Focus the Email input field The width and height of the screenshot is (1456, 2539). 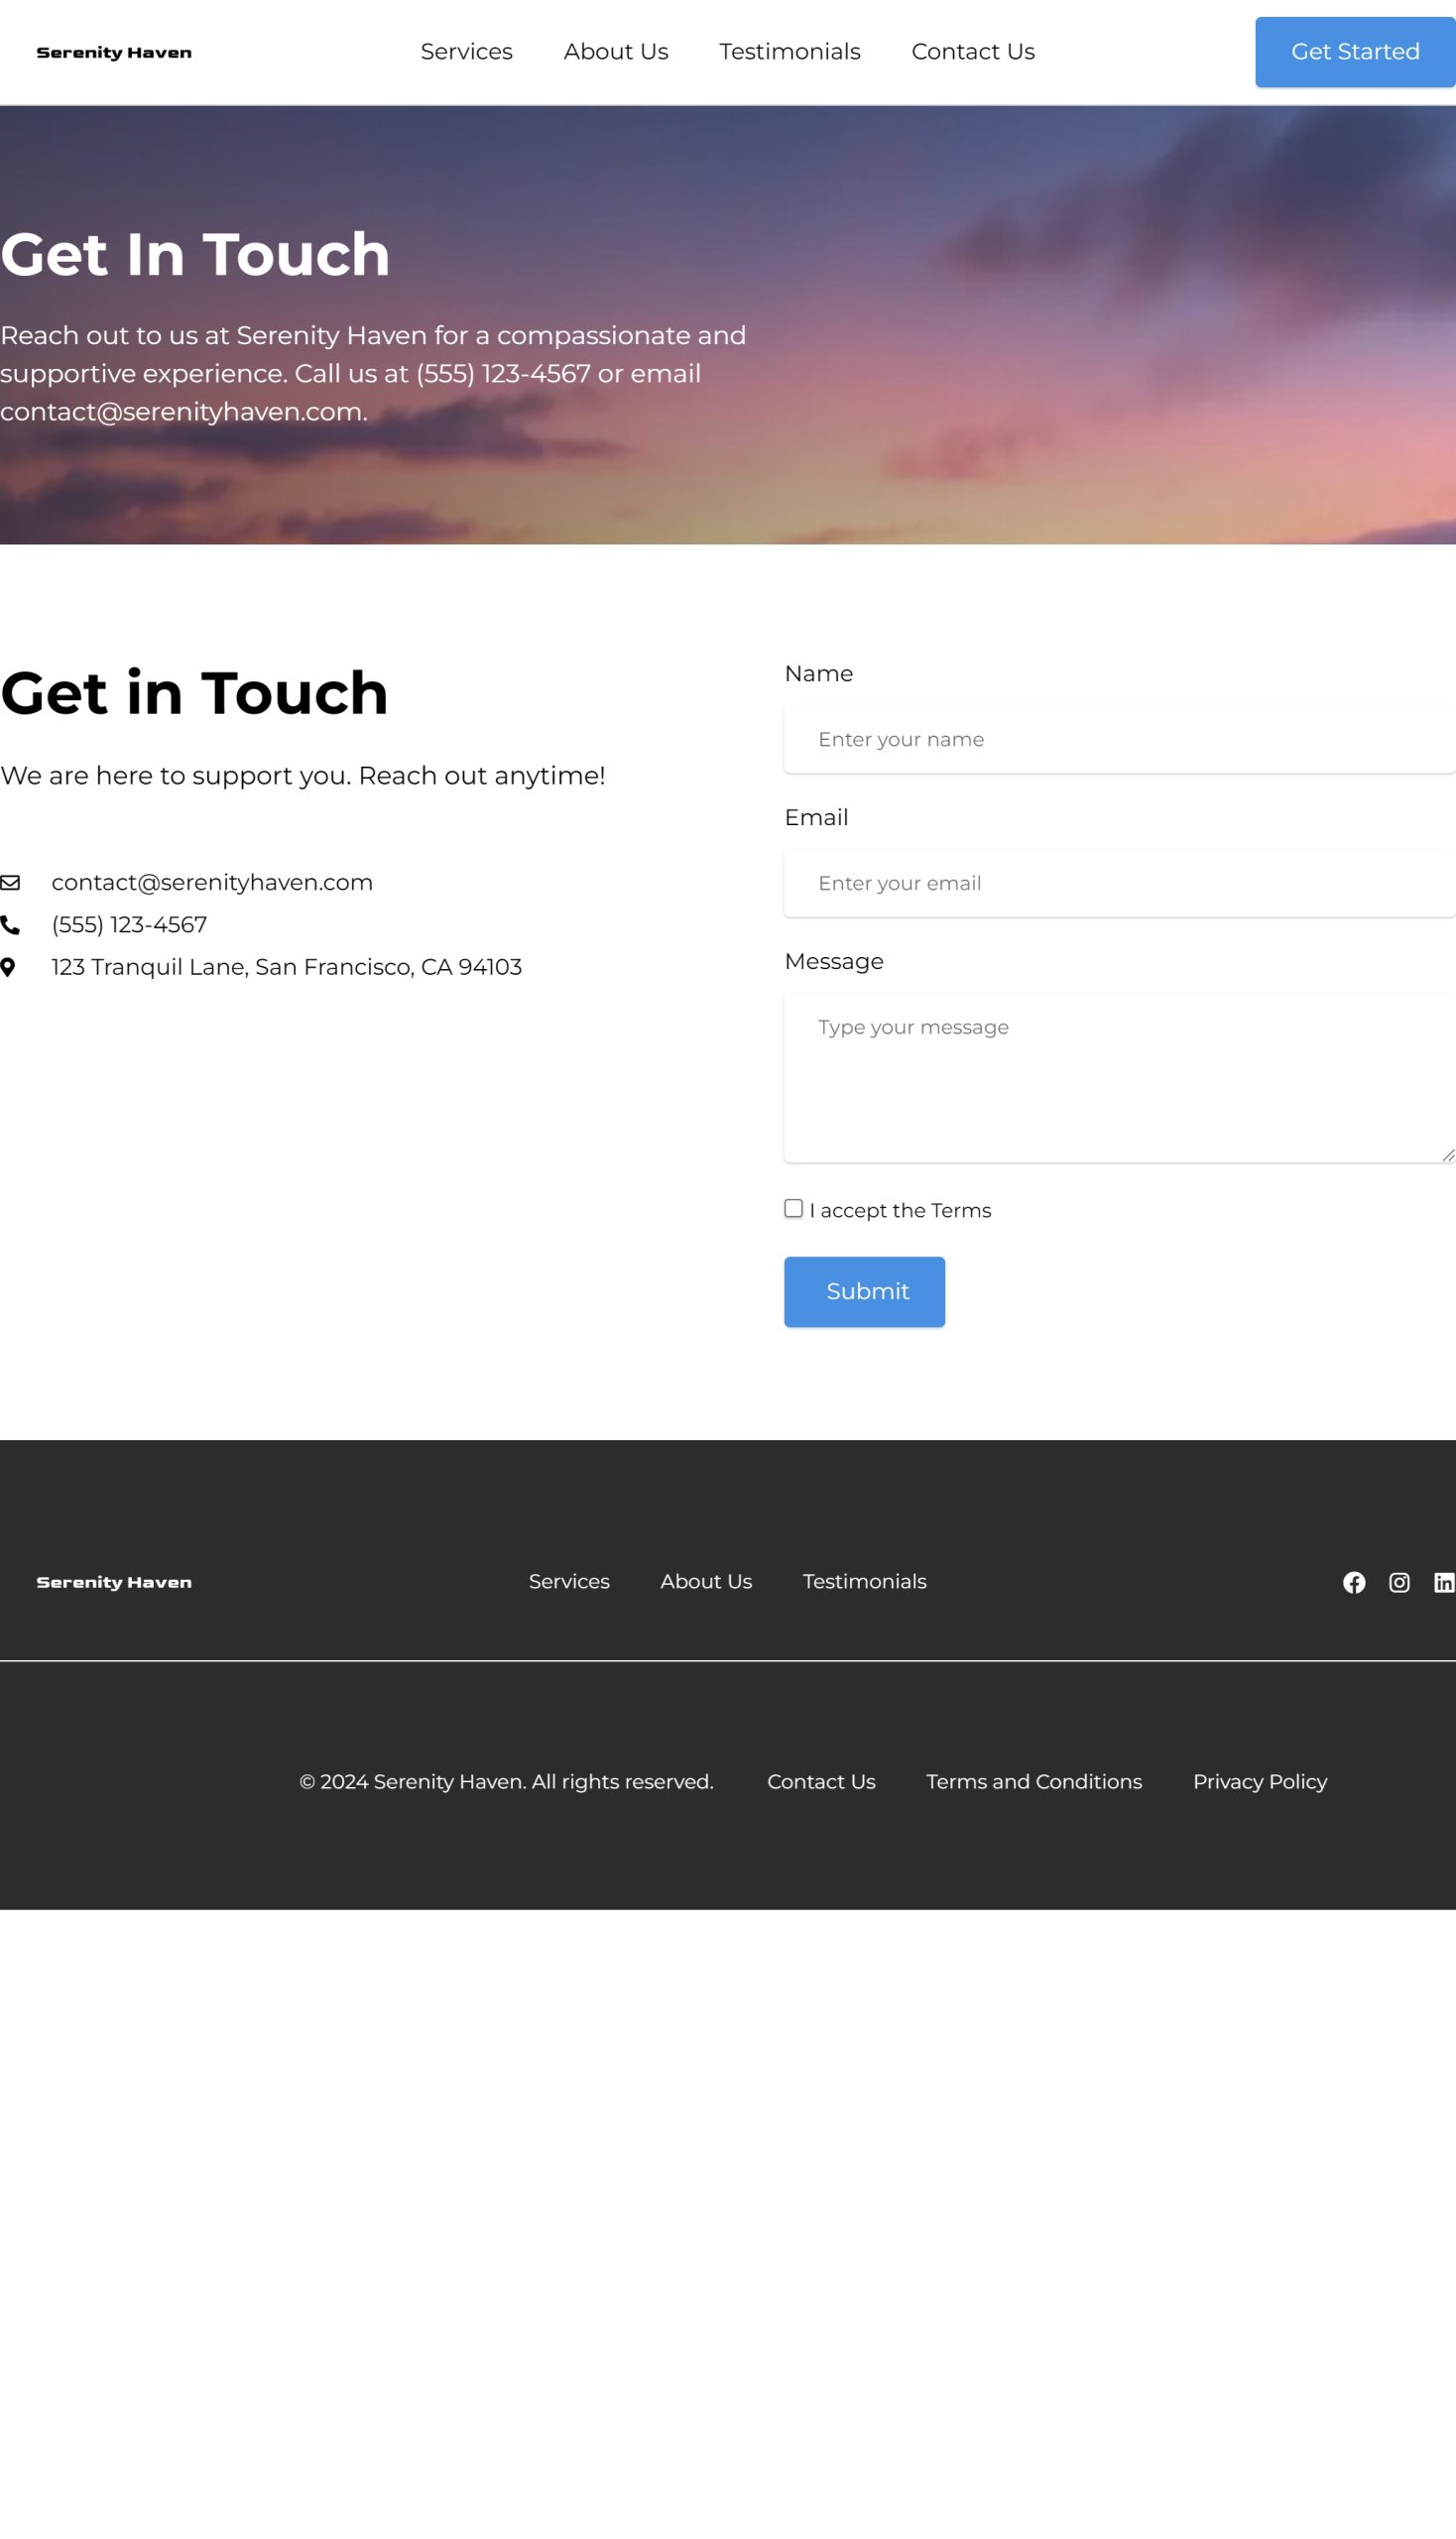click(x=1118, y=883)
